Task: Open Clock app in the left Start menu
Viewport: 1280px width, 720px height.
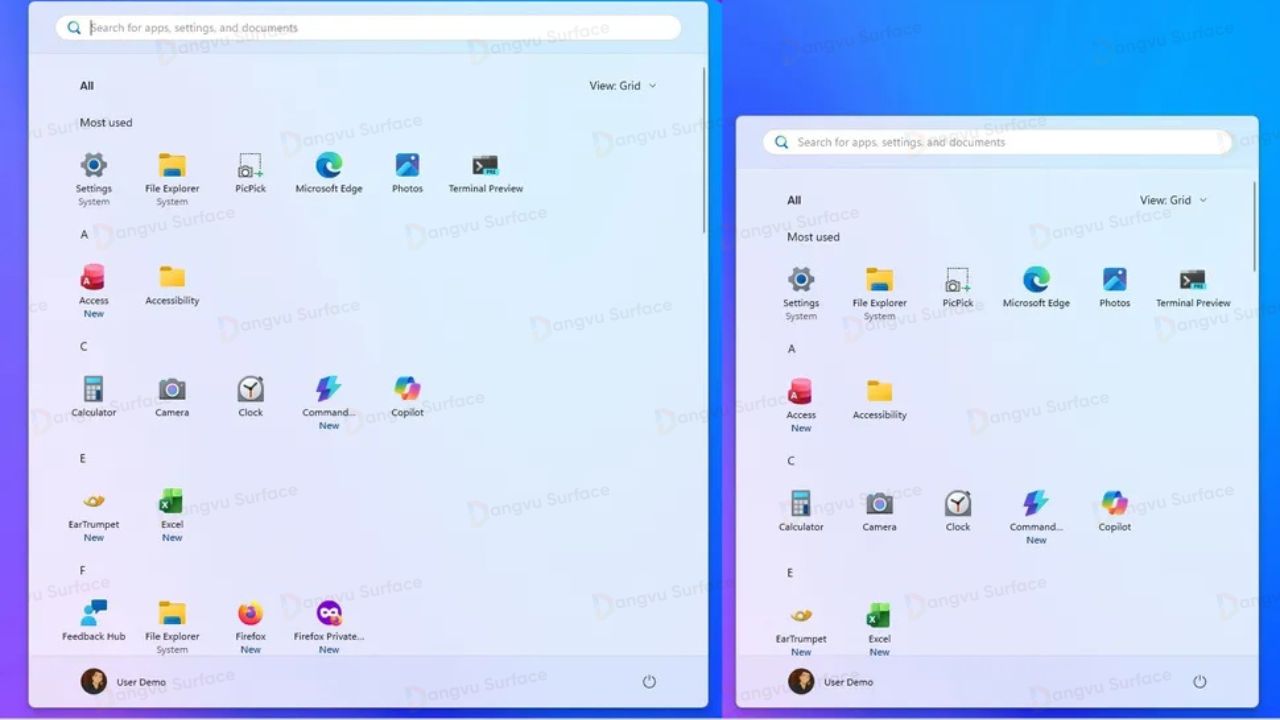Action: coord(250,397)
